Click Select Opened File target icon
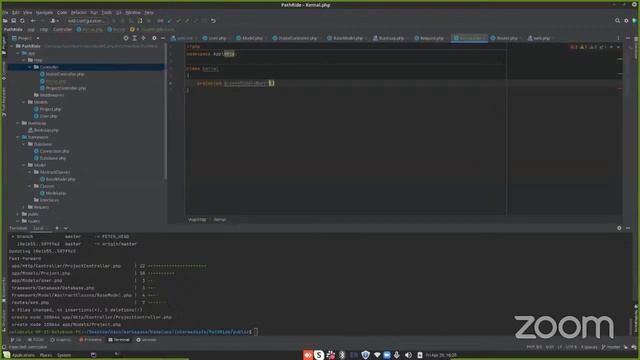 tap(126, 38)
